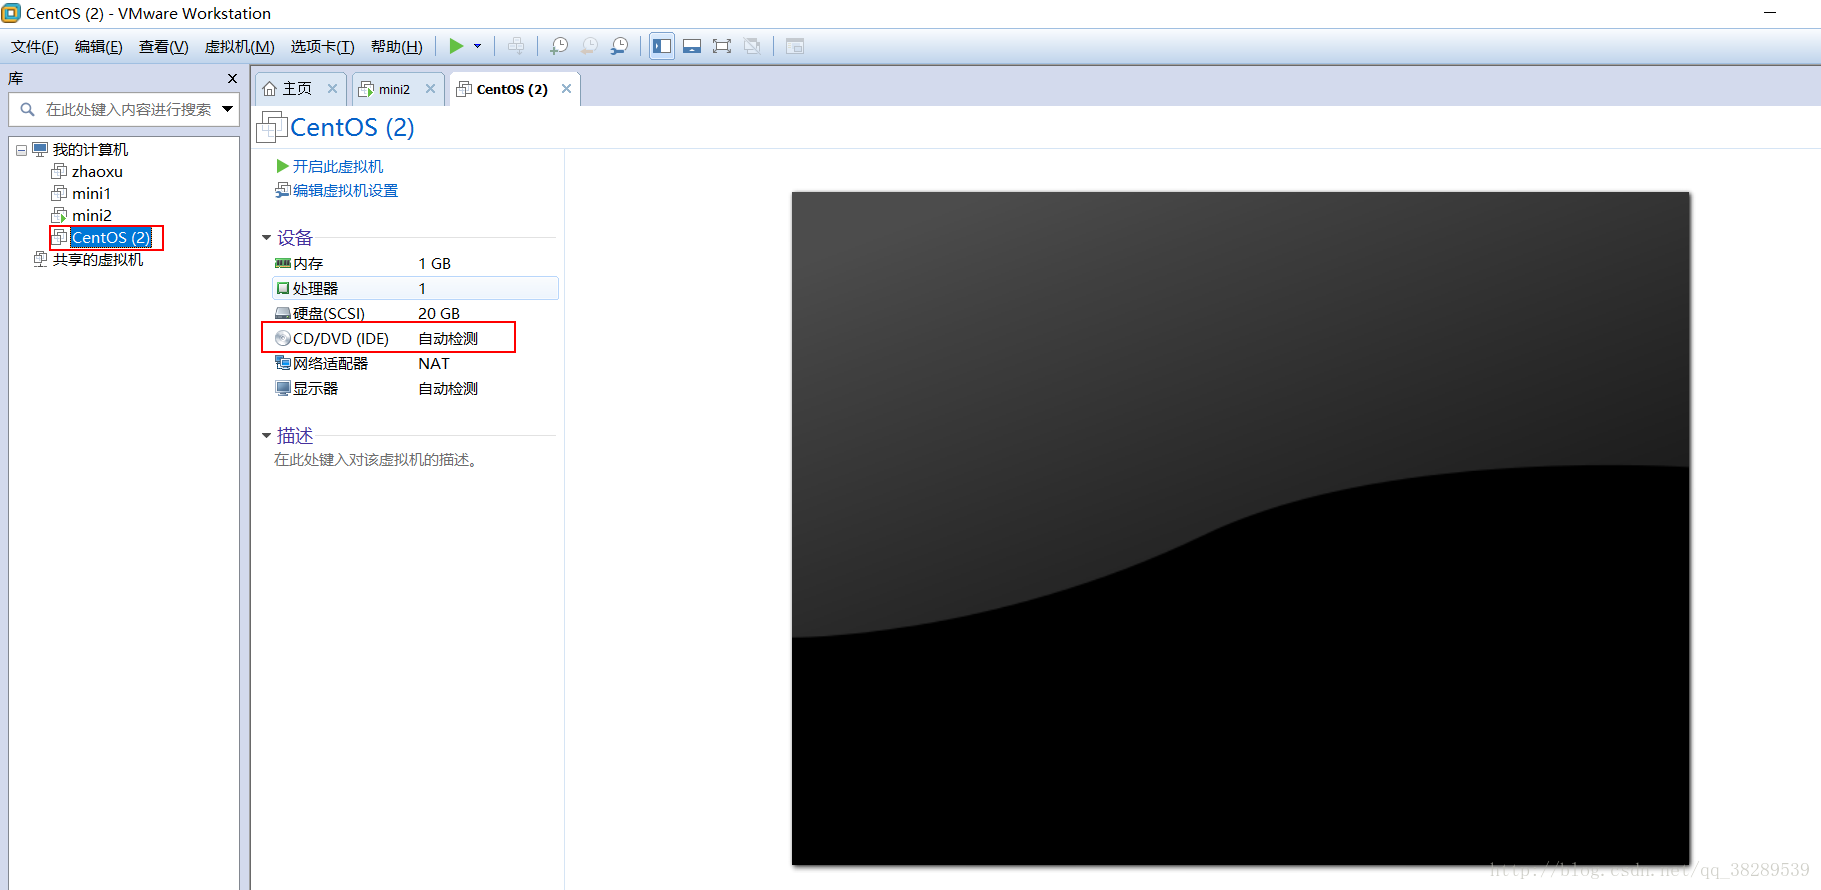Click the 硬盘(SCSI) hard disk row
This screenshot has width=1821, height=890.
[415, 313]
